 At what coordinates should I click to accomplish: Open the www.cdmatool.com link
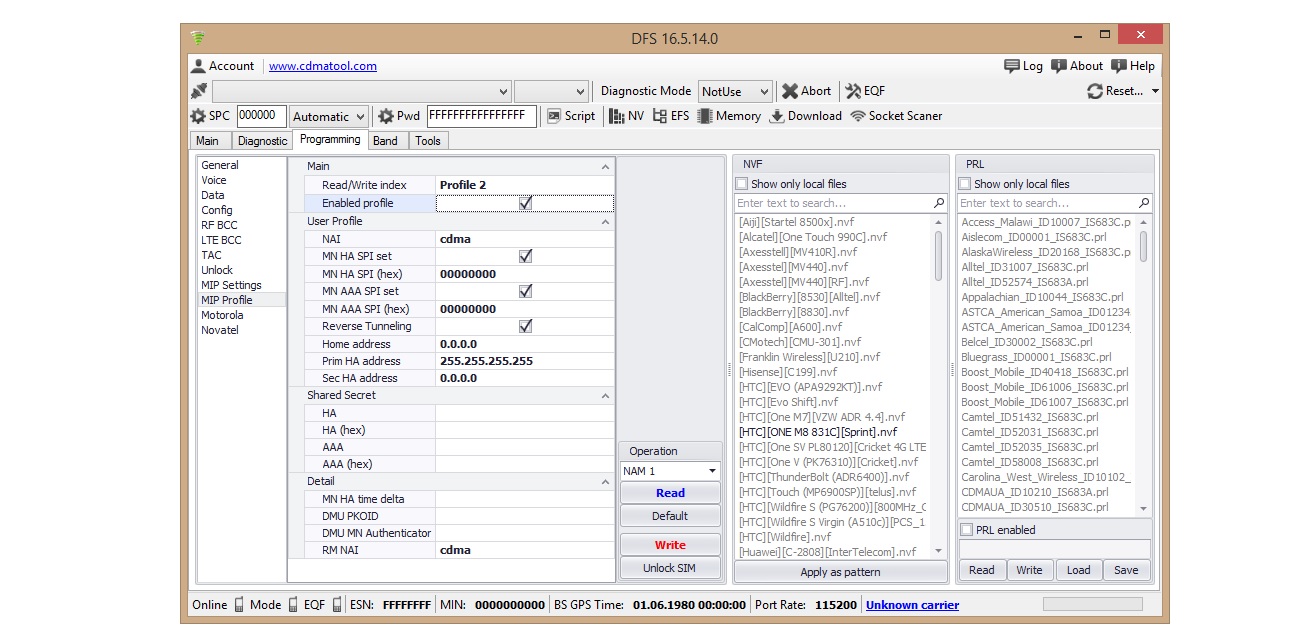(323, 66)
